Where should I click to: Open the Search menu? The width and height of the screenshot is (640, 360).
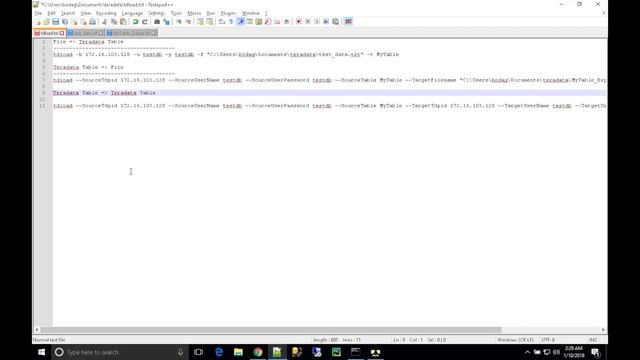pos(68,13)
